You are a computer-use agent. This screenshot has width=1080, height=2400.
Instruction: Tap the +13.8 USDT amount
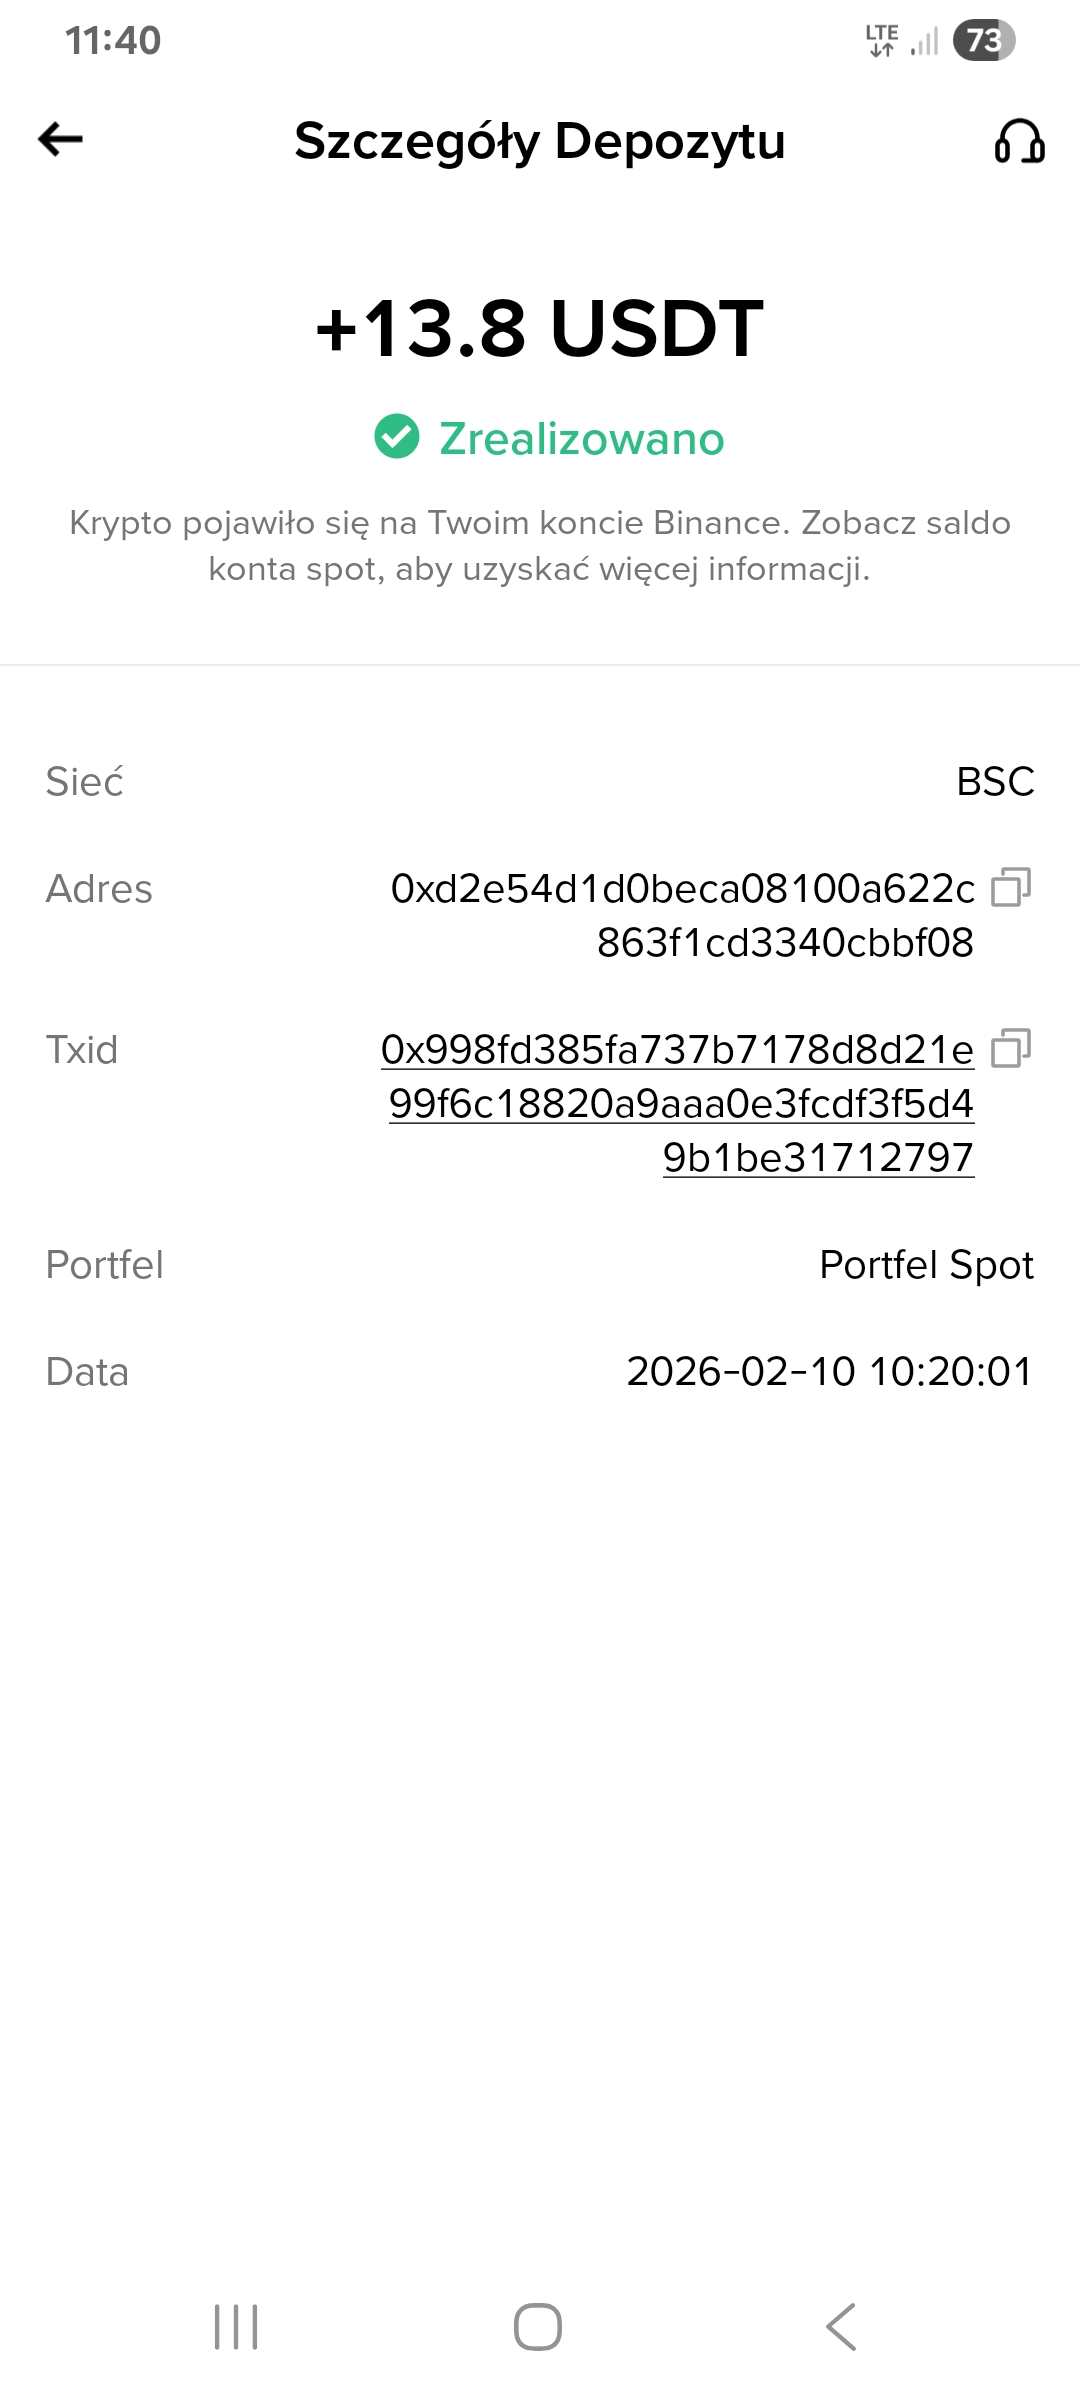click(540, 328)
